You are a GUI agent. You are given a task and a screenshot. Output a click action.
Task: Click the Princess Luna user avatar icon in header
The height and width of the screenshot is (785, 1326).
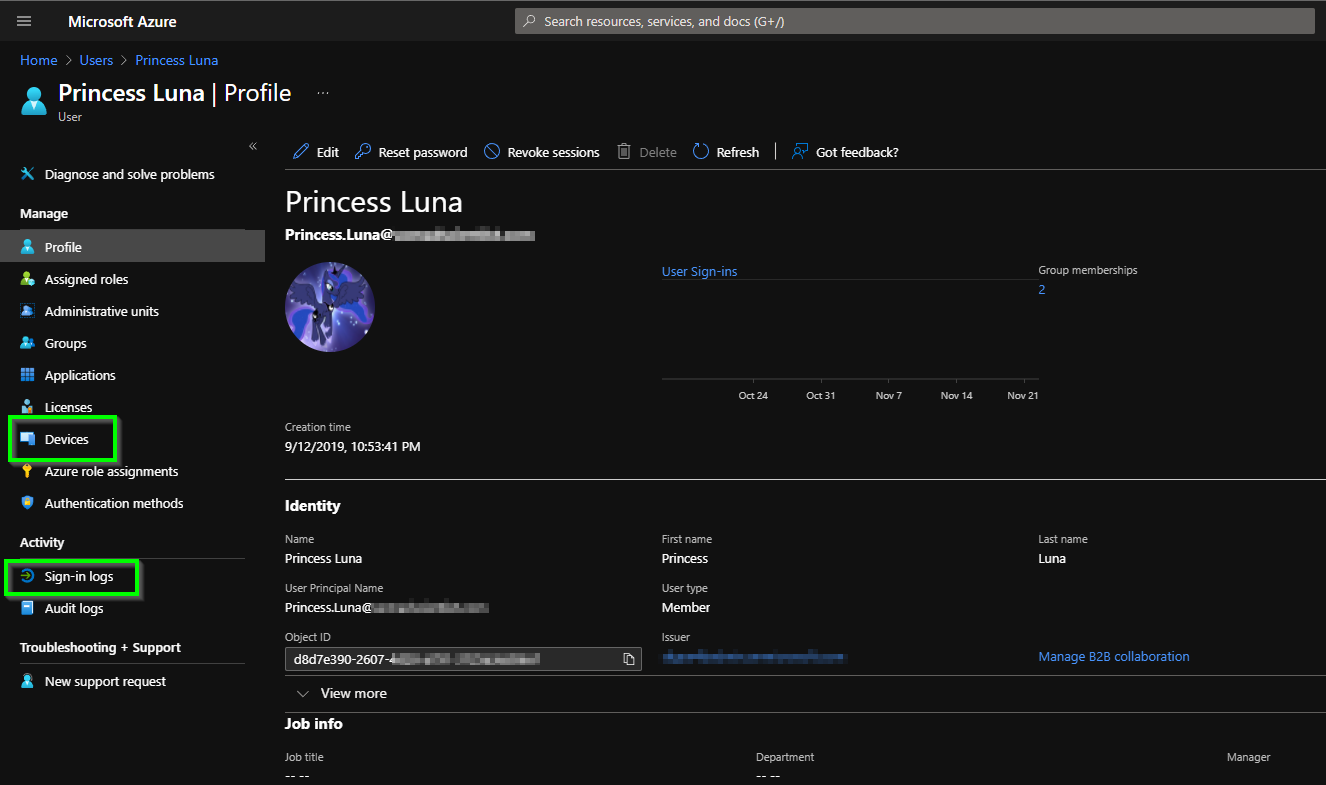pyautogui.click(x=34, y=101)
